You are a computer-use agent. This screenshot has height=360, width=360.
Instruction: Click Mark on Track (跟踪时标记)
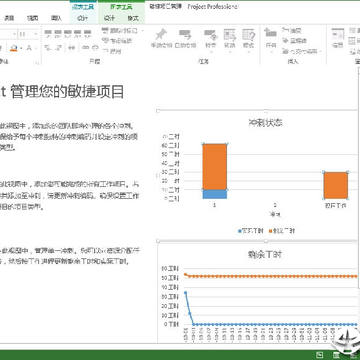[120, 31]
